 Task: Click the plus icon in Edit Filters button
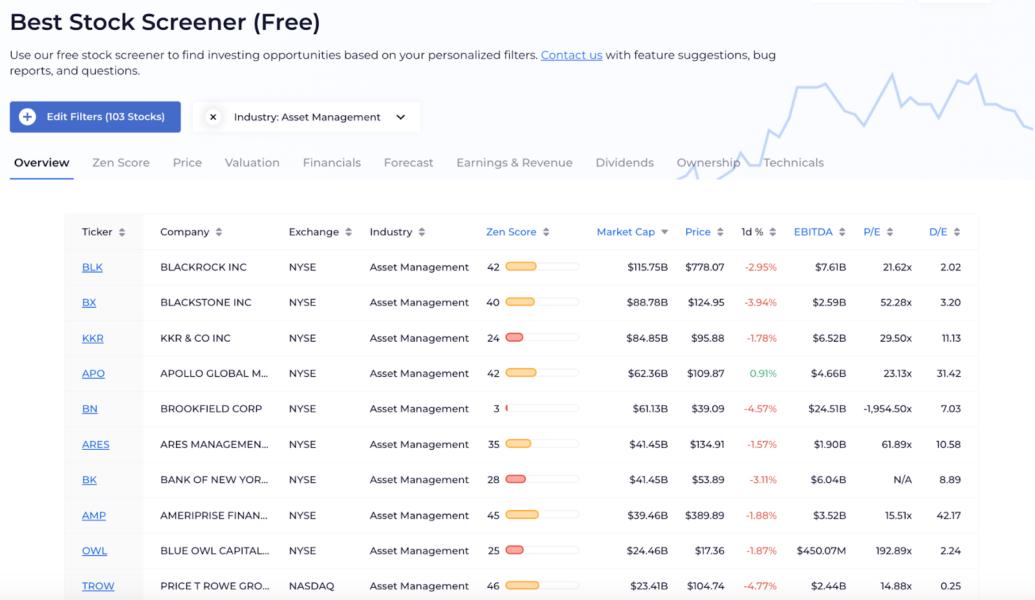(27, 117)
